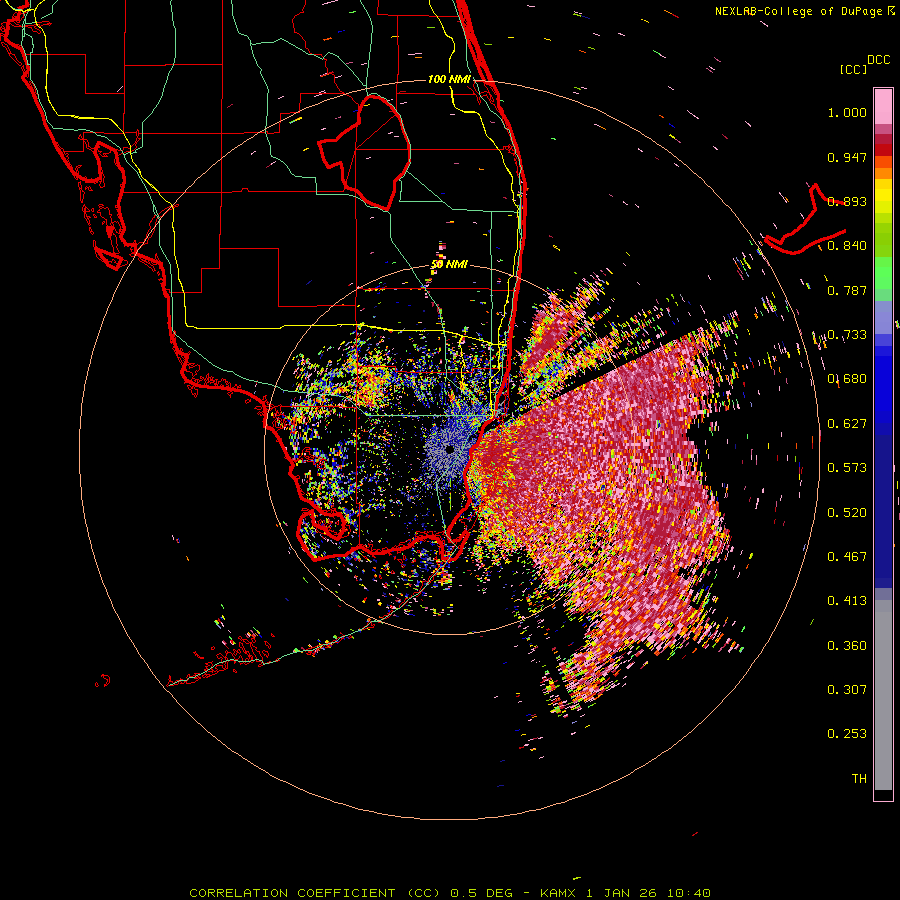Viewport: 900px width, 900px height.
Task: Click the 0.360 scale value
Action: [x=847, y=646]
